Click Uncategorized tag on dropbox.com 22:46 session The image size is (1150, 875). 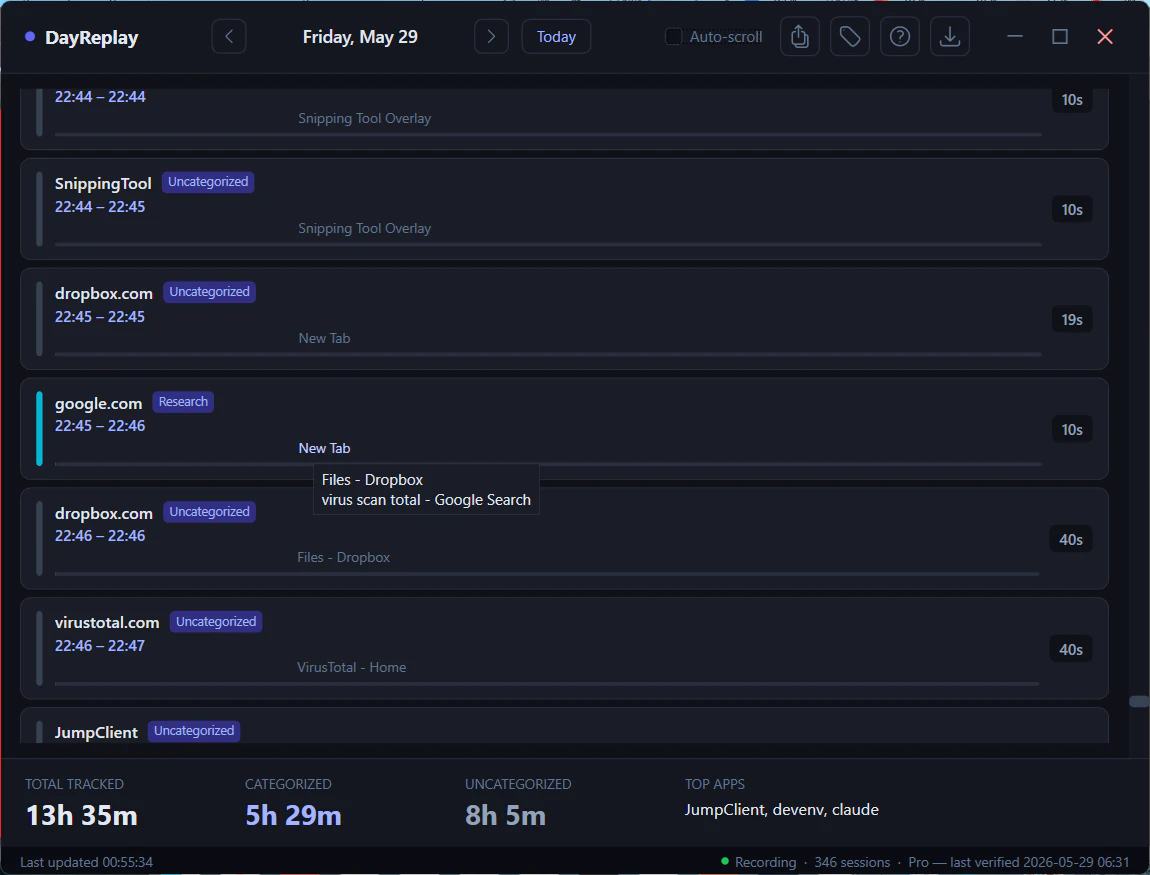209,512
